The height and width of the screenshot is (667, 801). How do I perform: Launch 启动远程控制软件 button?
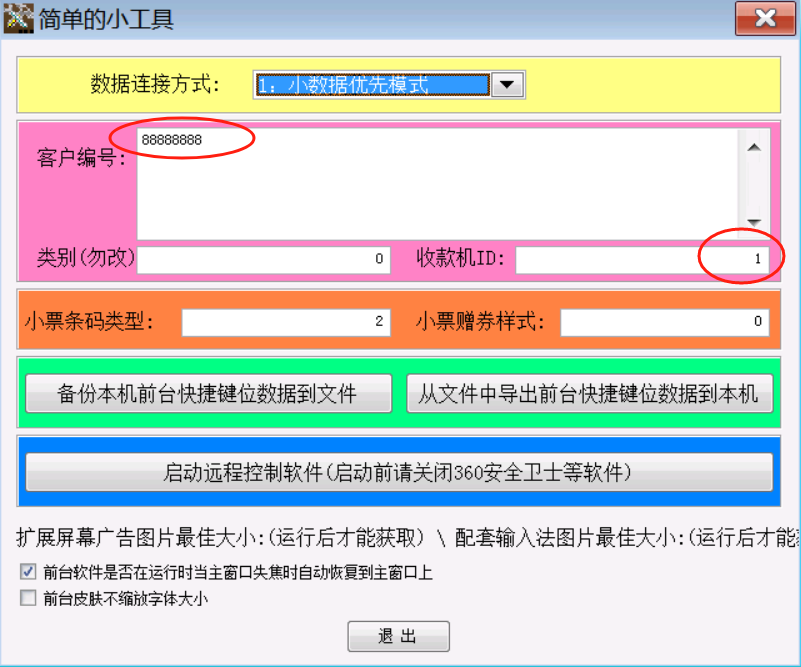(398, 472)
